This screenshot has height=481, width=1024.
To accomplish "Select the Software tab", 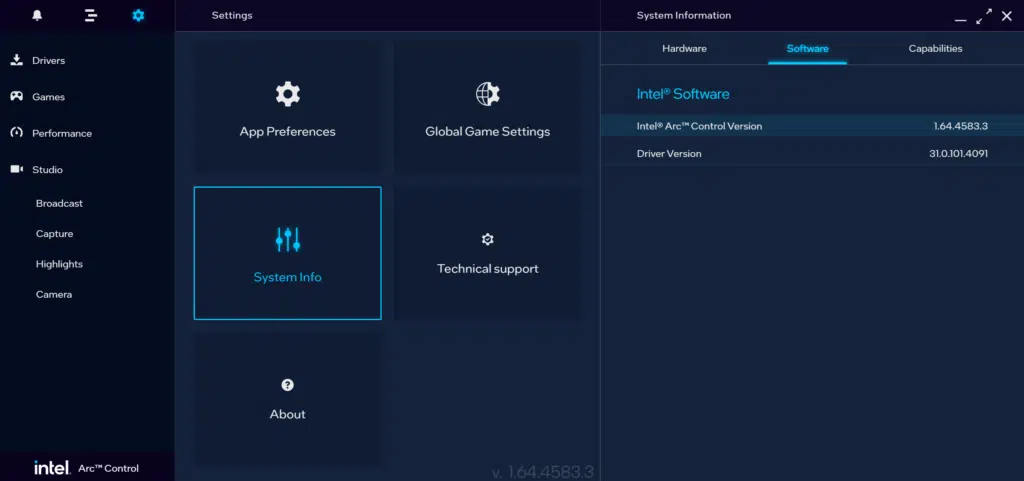I will click(808, 48).
